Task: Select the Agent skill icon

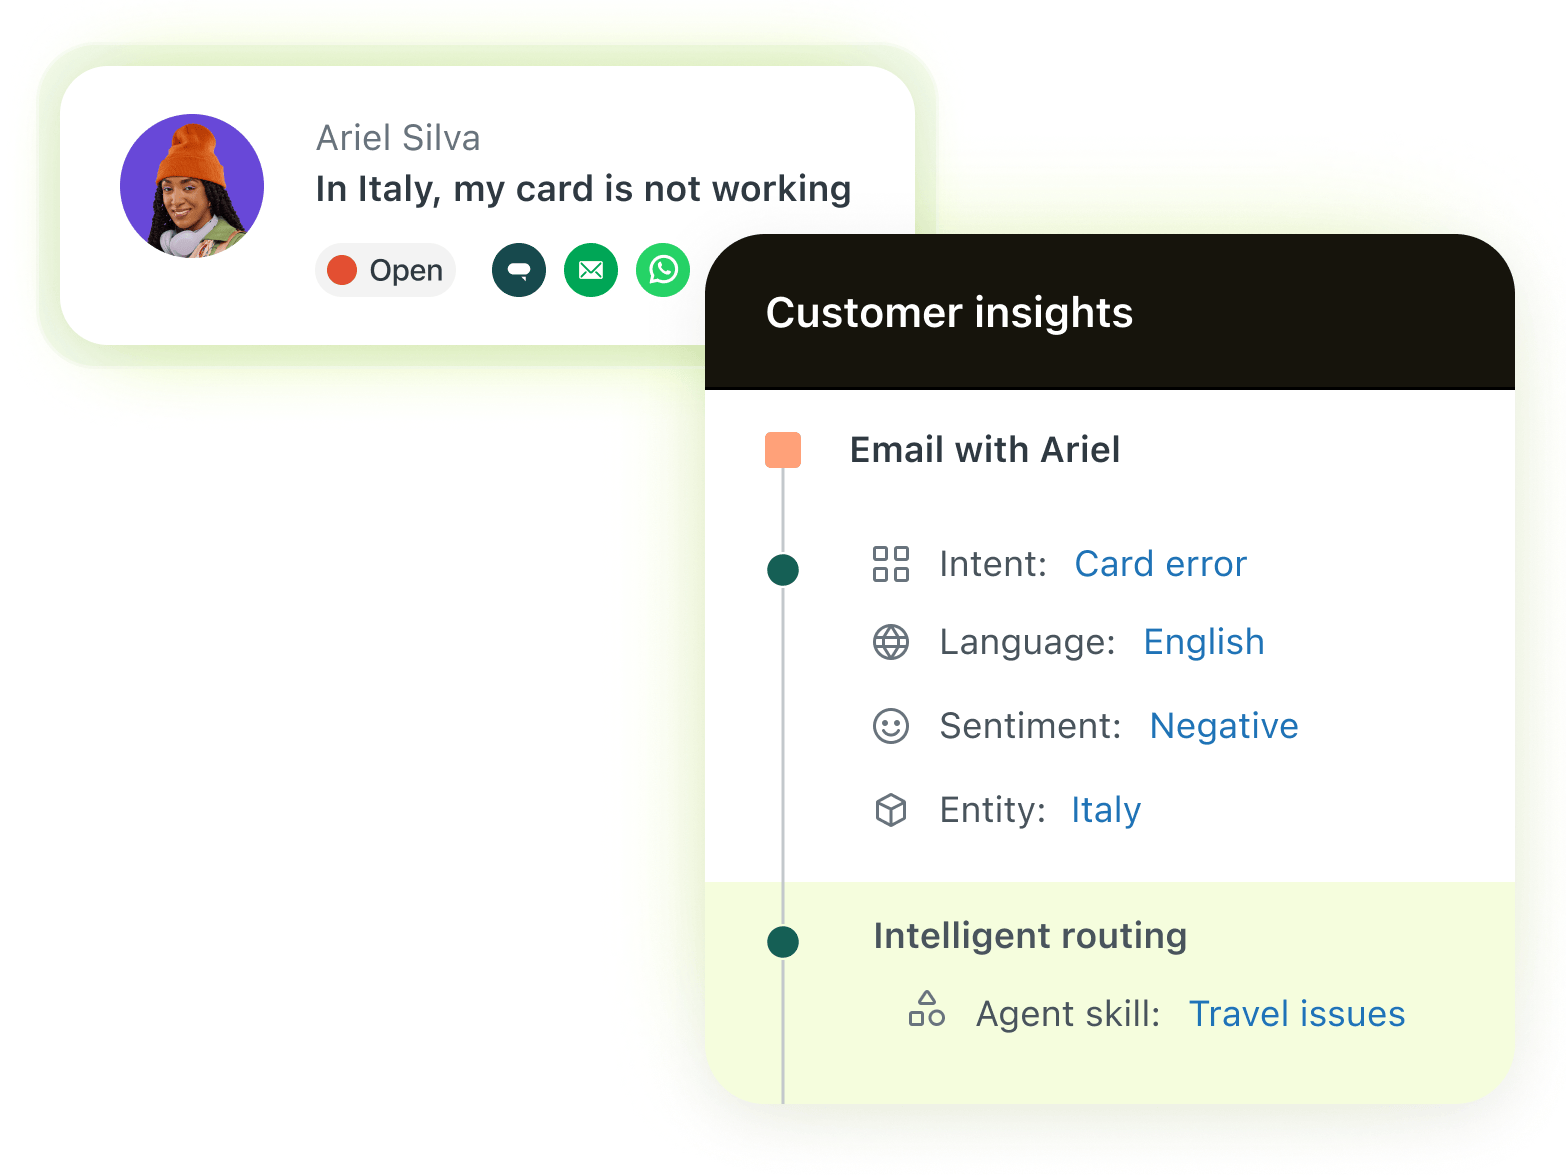Action: 928,1013
